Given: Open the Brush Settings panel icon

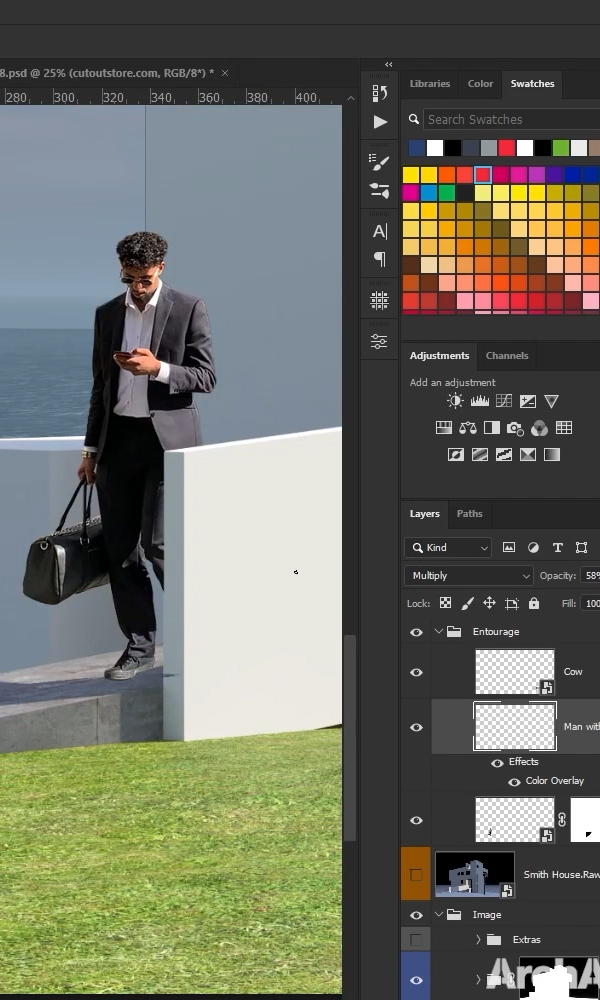Looking at the screenshot, I should [x=379, y=190].
